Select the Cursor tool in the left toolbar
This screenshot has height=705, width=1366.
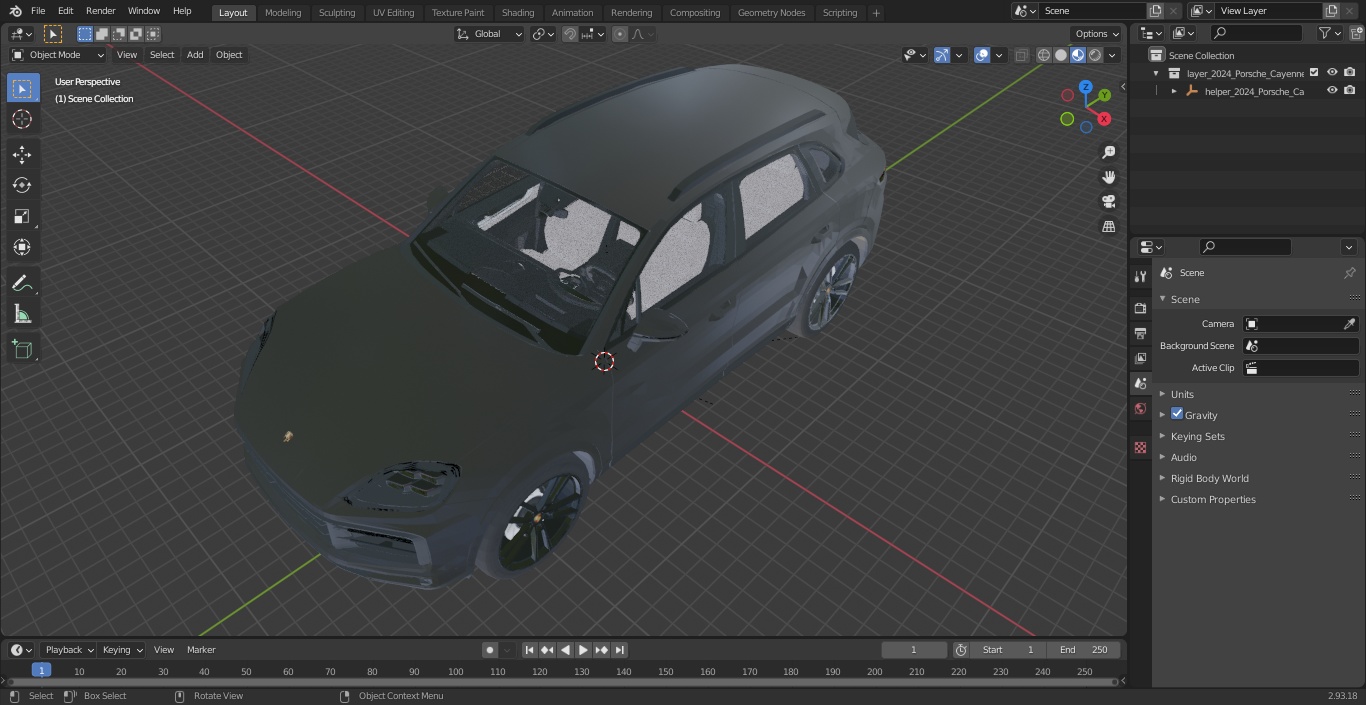(22, 119)
